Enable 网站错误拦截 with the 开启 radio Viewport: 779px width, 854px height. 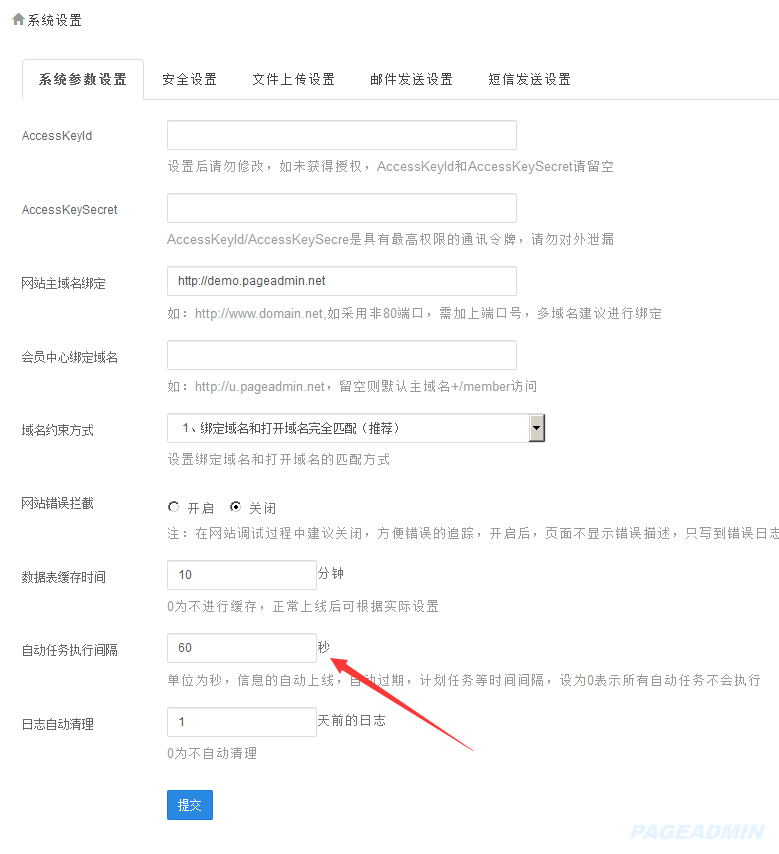pos(174,507)
